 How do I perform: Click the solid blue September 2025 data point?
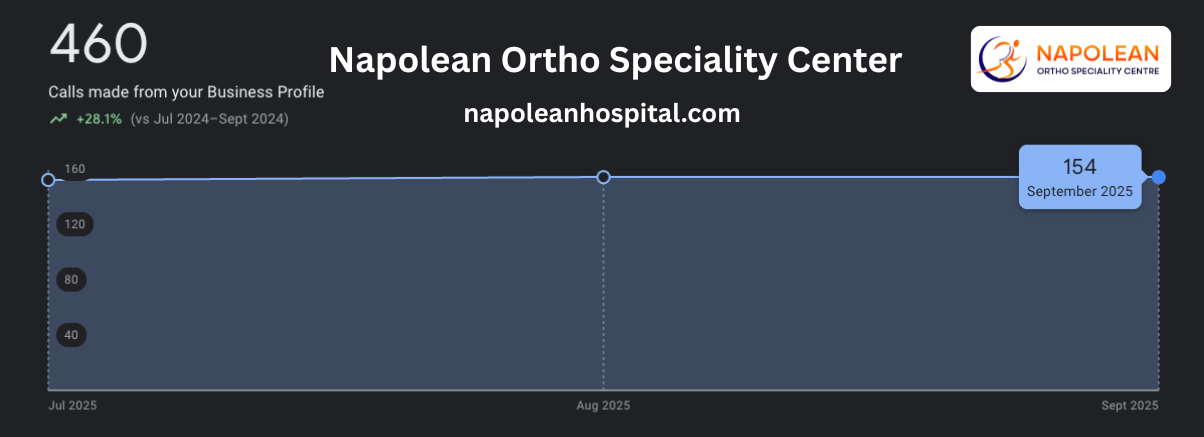pos(1158,177)
